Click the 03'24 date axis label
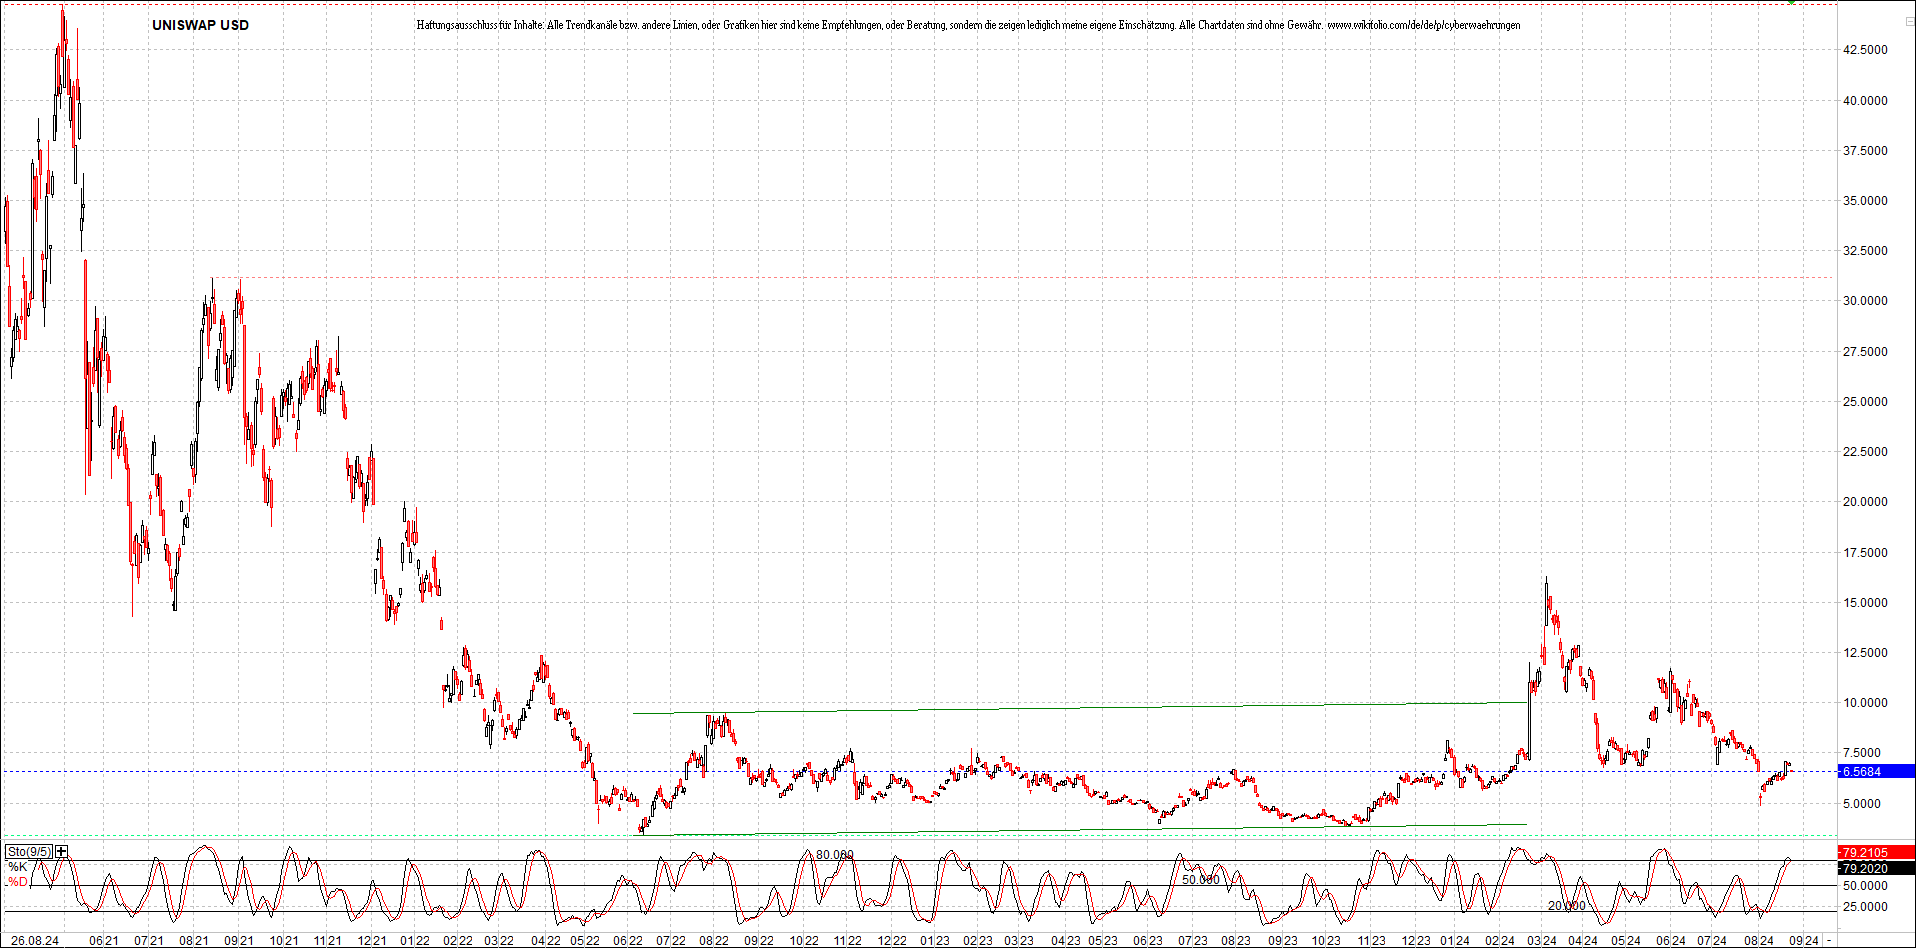This screenshot has height=948, width=1916. 1542,941
